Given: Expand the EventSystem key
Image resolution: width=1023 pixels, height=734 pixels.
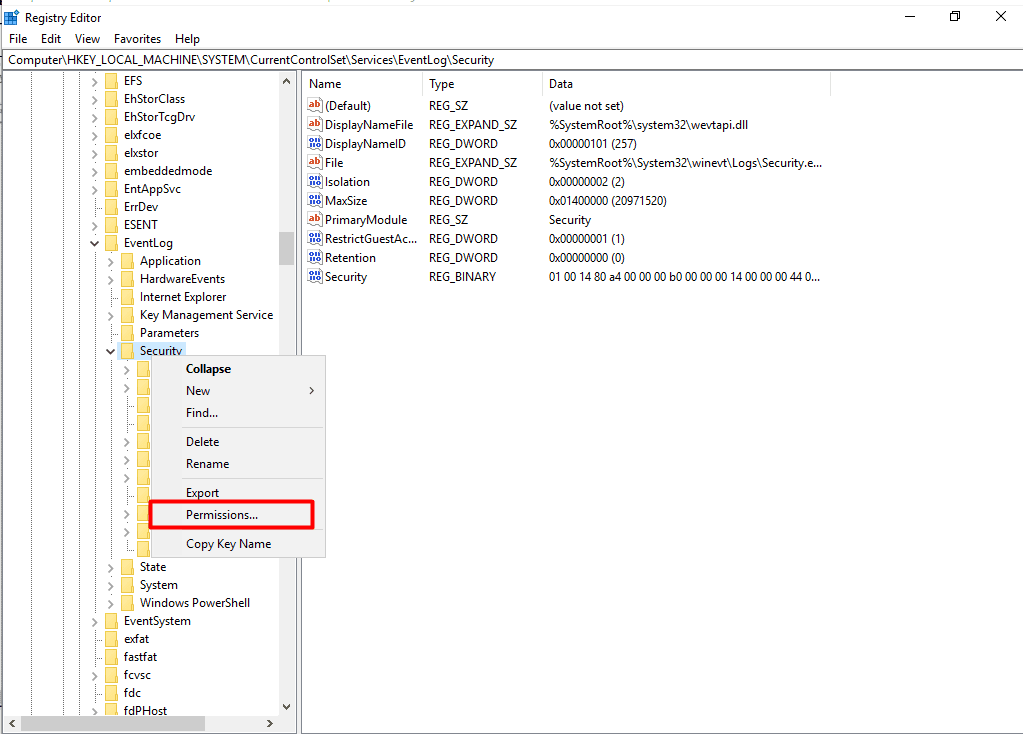Looking at the screenshot, I should point(95,621).
